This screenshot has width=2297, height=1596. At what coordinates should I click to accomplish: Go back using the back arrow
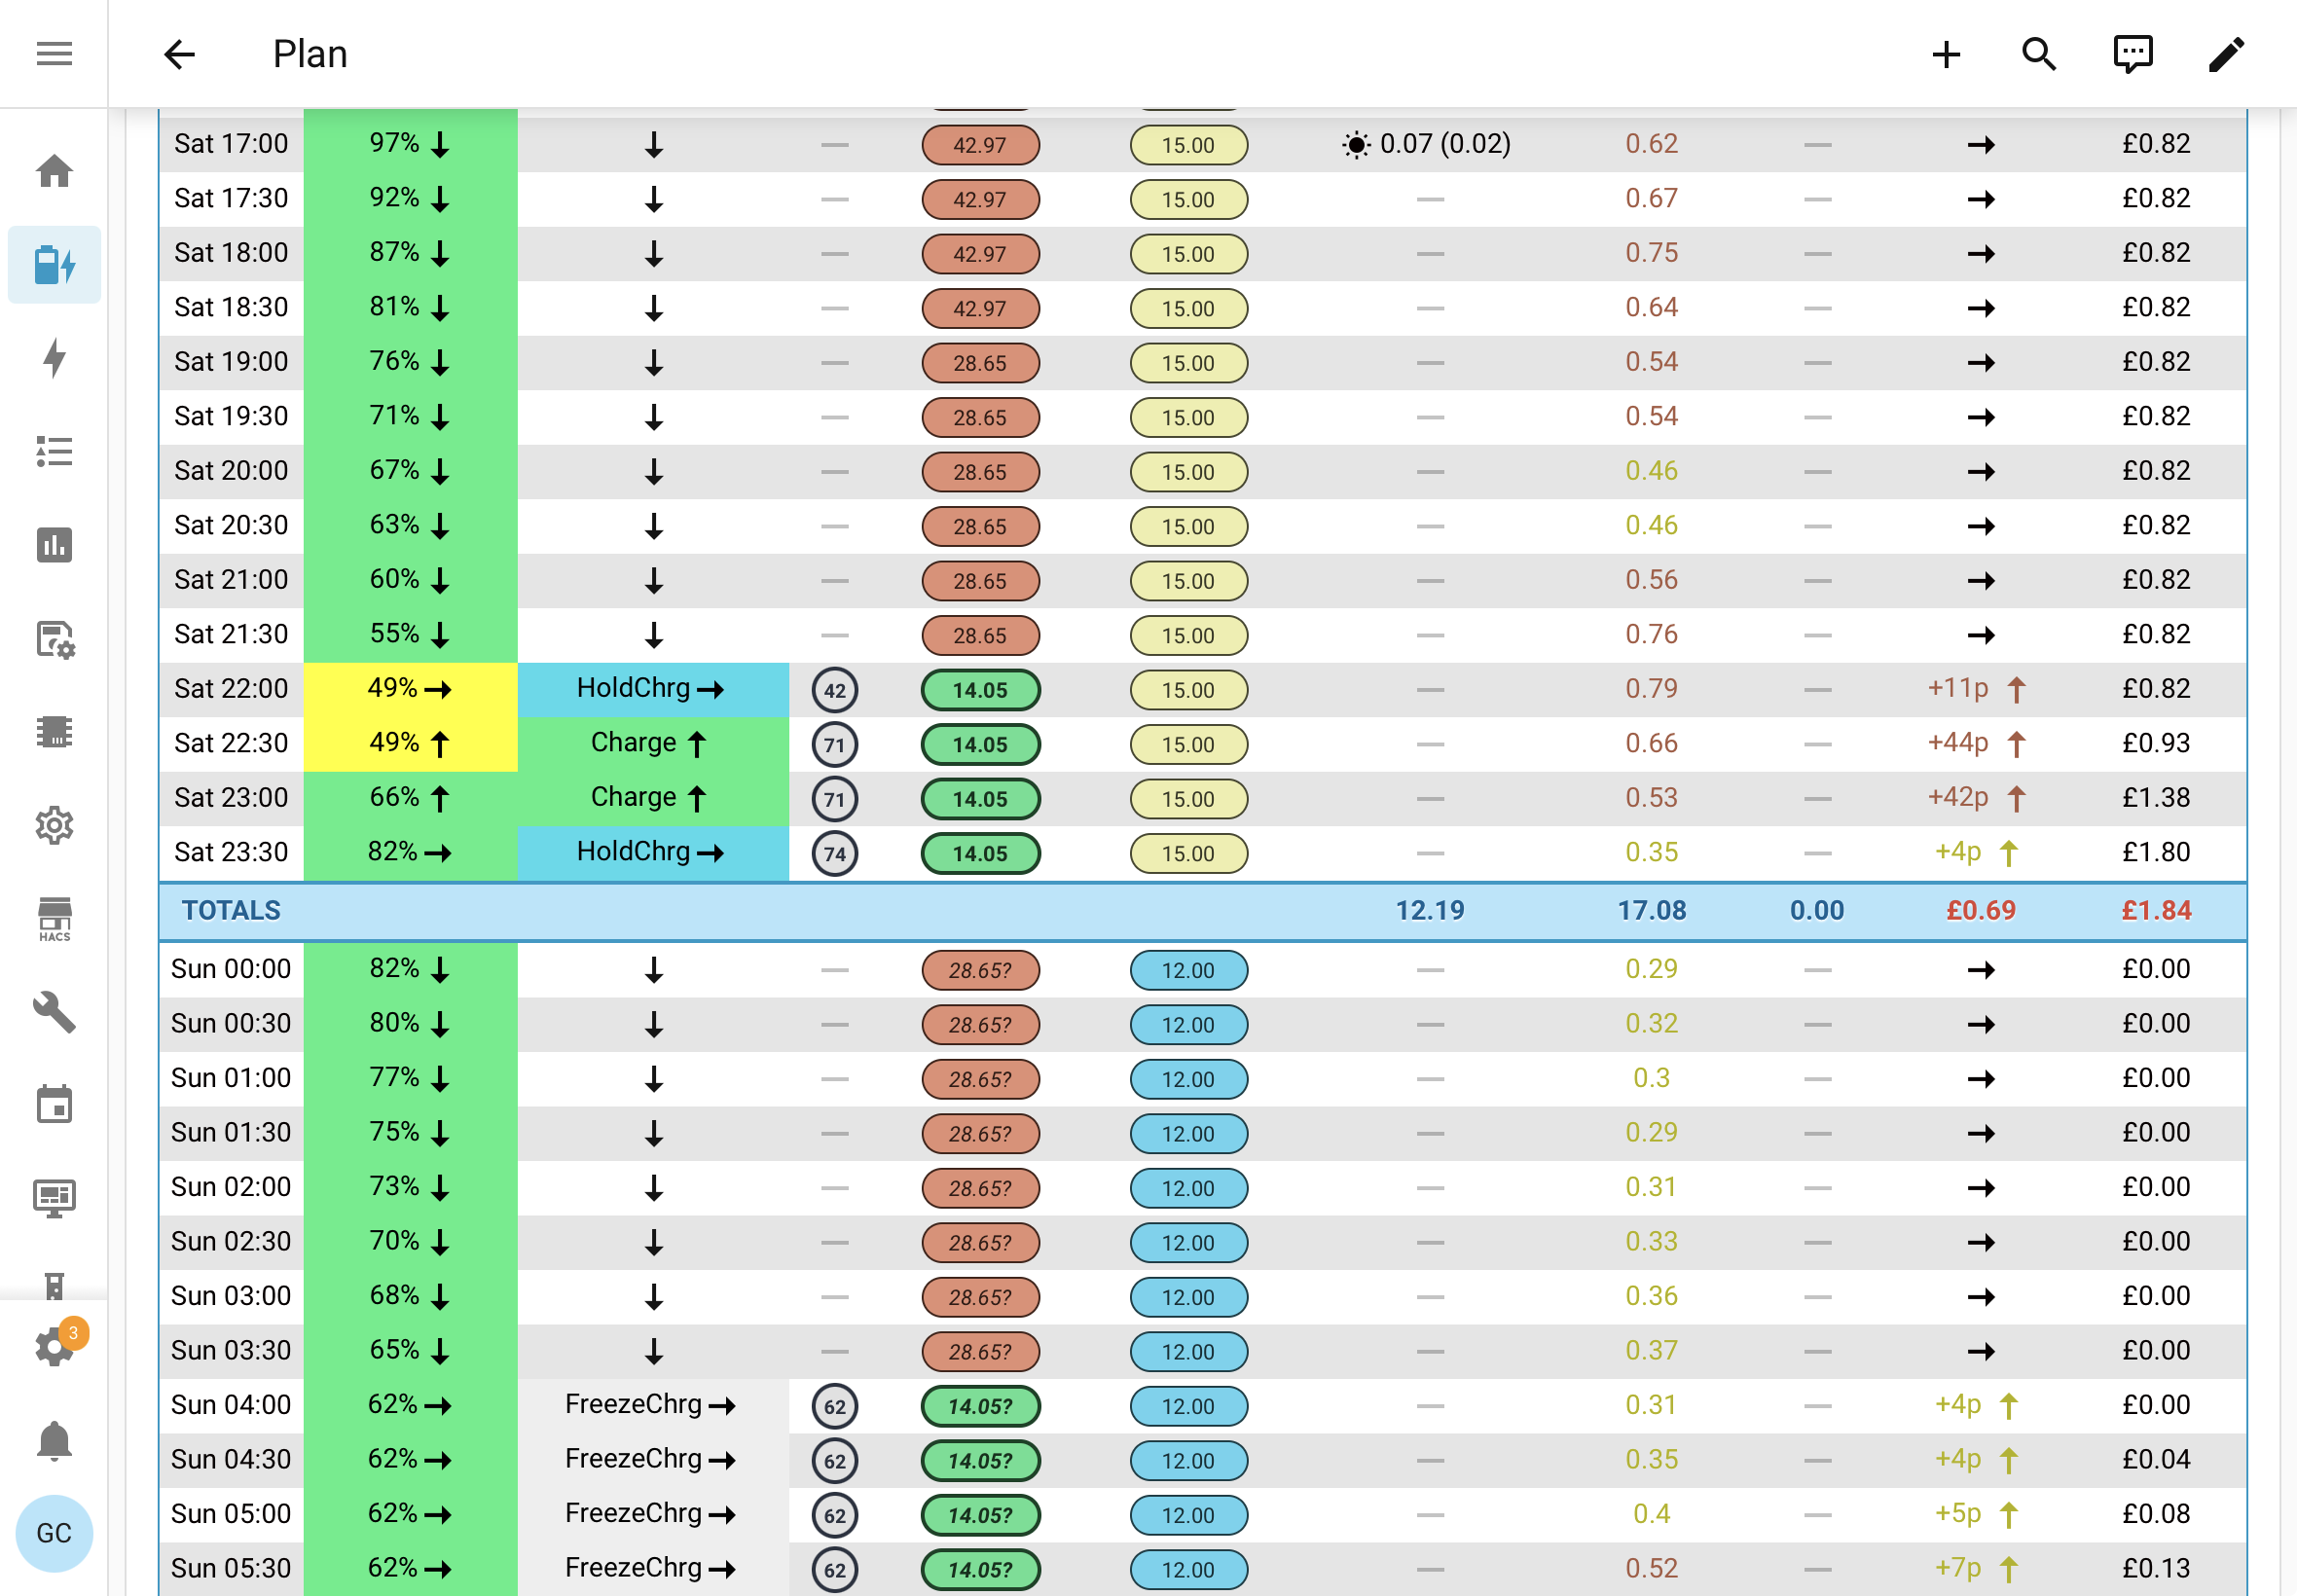180,54
